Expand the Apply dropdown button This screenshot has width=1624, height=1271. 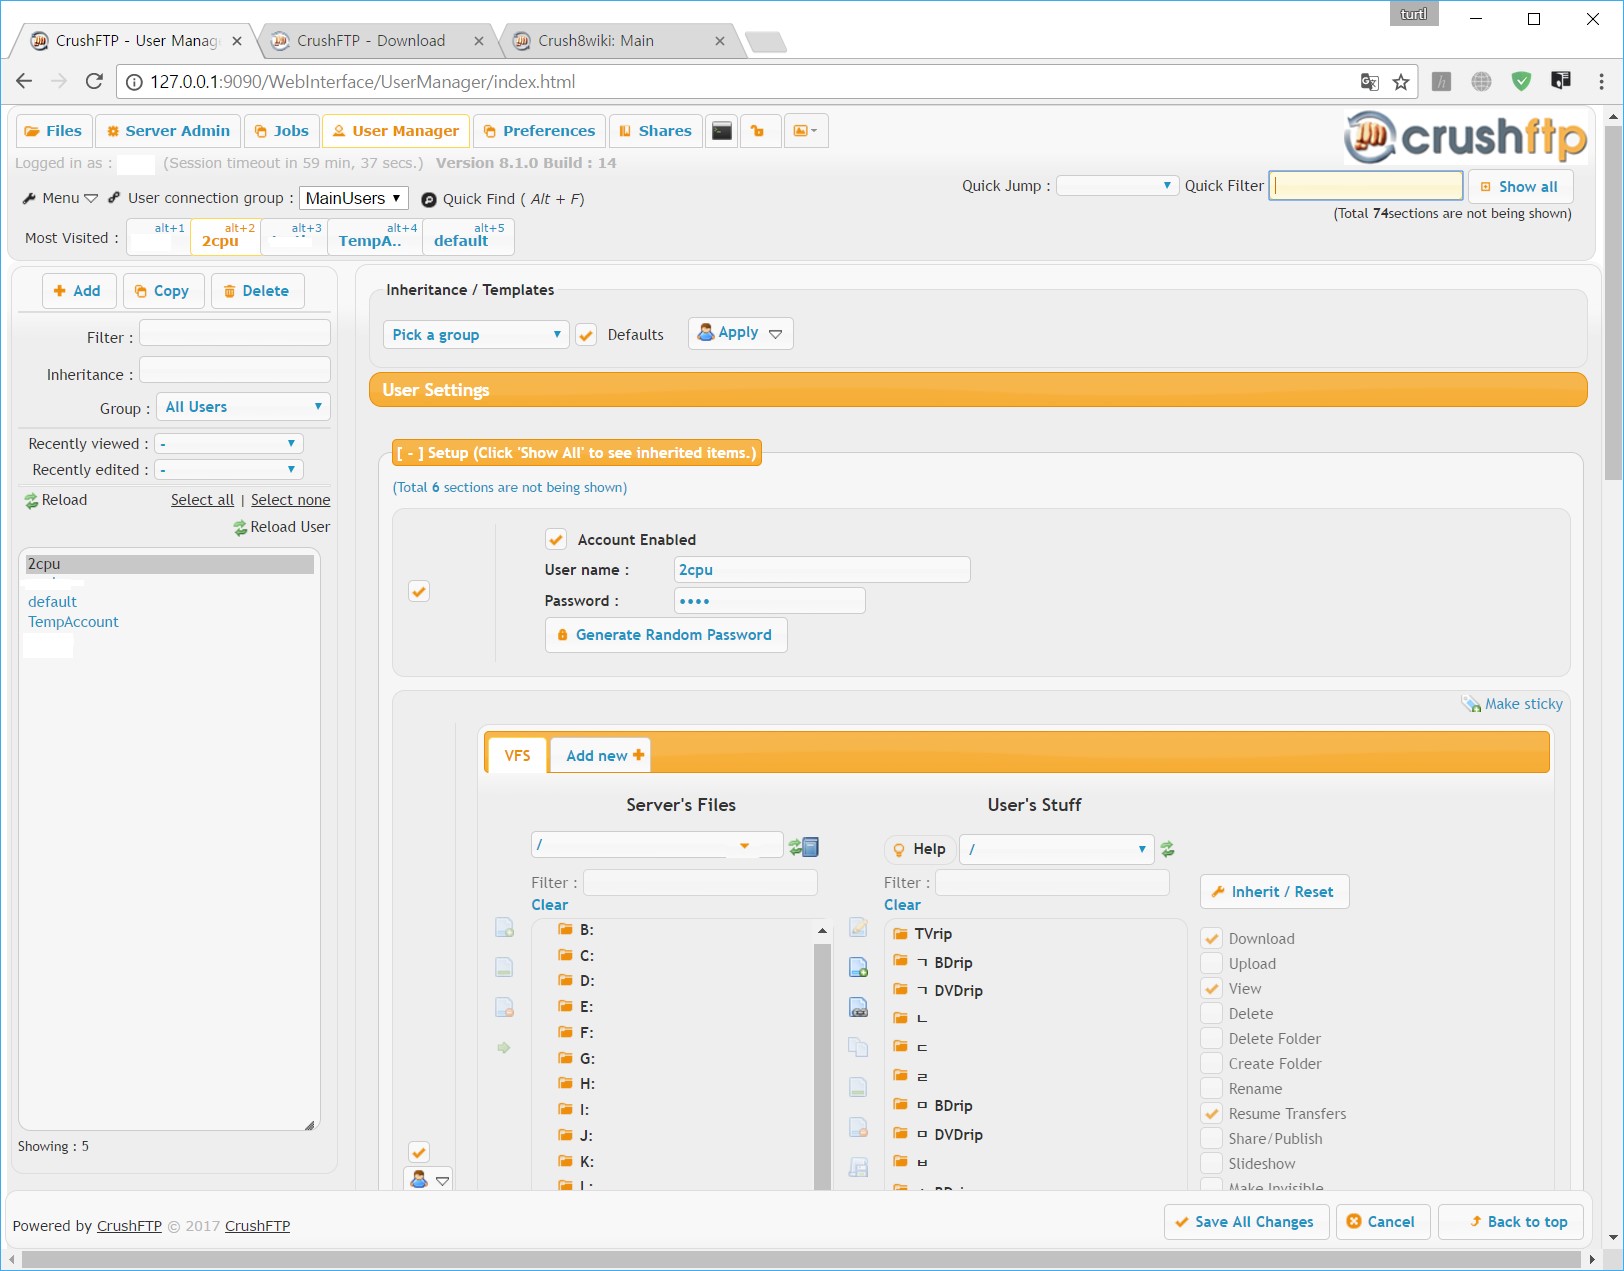(x=741, y=333)
